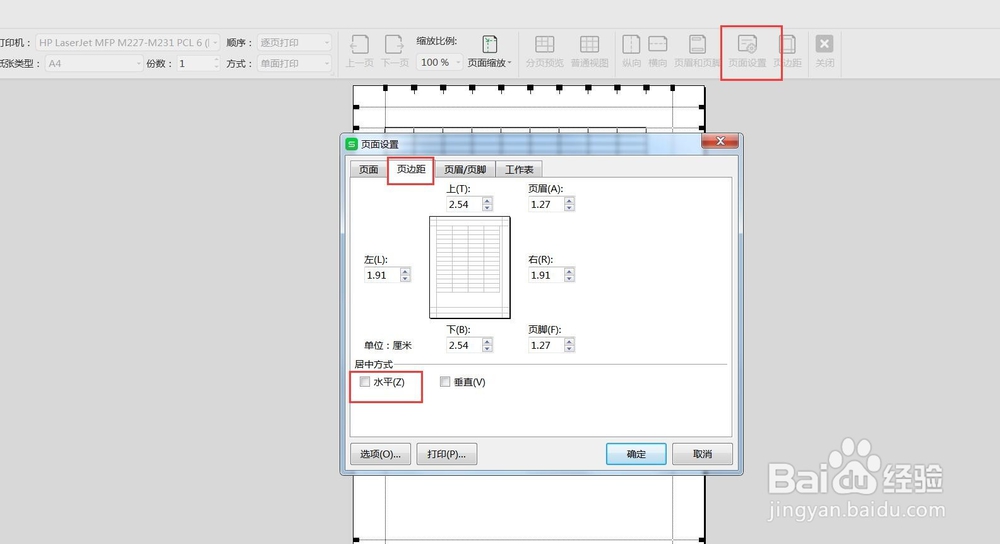Viewport: 1000px width, 544px height.
Task: Close print preview (关闭) icon
Action: (x=825, y=51)
